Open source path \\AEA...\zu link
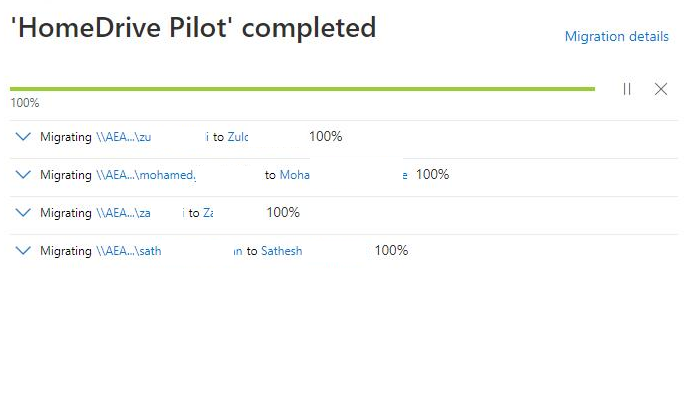 (124, 137)
